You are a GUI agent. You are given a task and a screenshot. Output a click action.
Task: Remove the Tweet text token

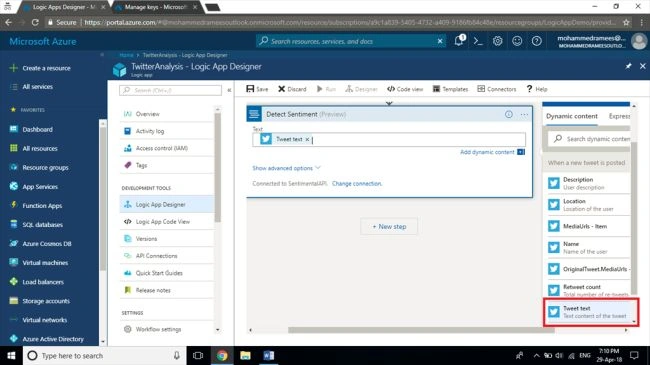coord(307,139)
